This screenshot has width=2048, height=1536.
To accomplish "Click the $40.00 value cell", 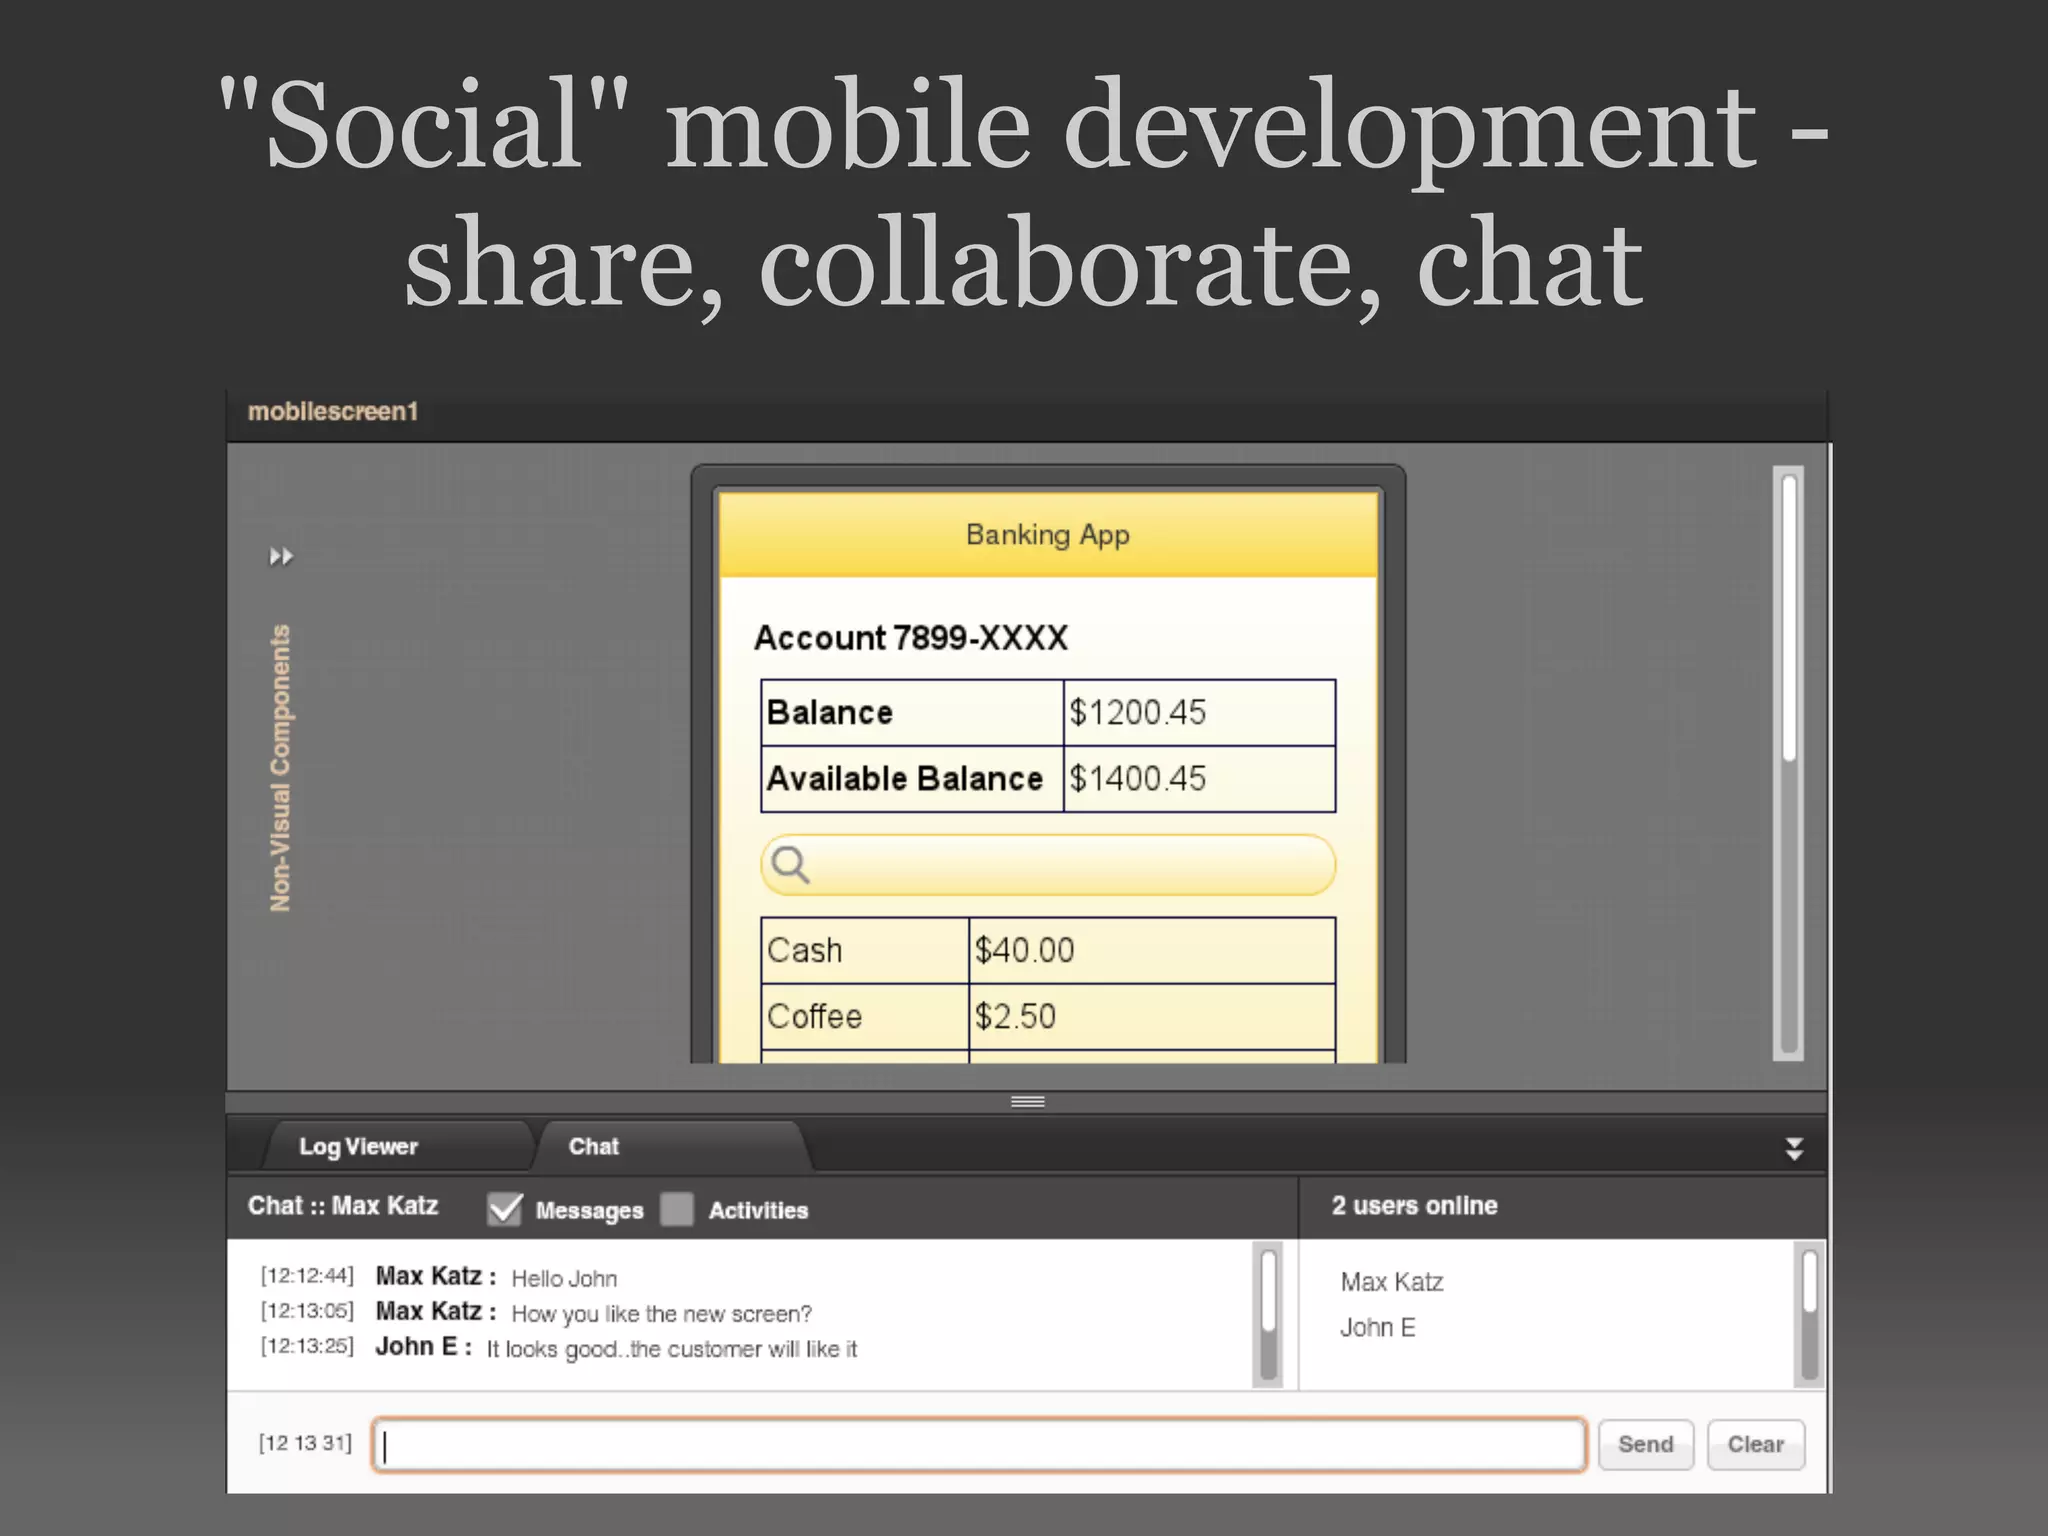I will click(x=1152, y=950).
